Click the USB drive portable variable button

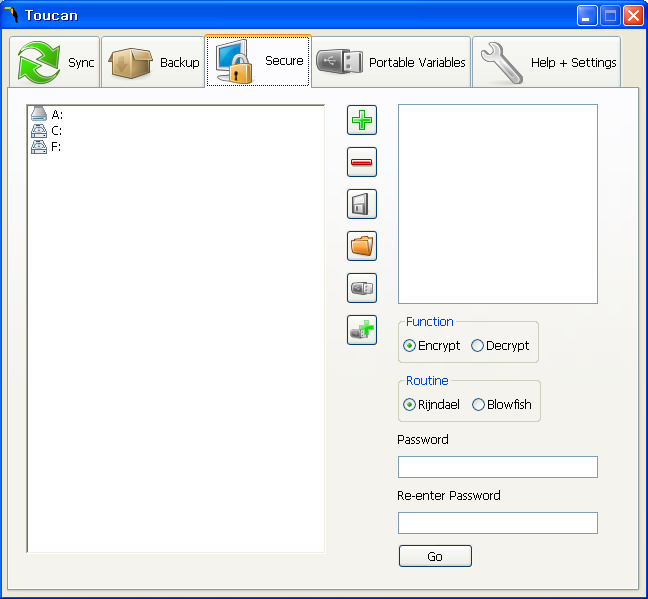point(362,288)
